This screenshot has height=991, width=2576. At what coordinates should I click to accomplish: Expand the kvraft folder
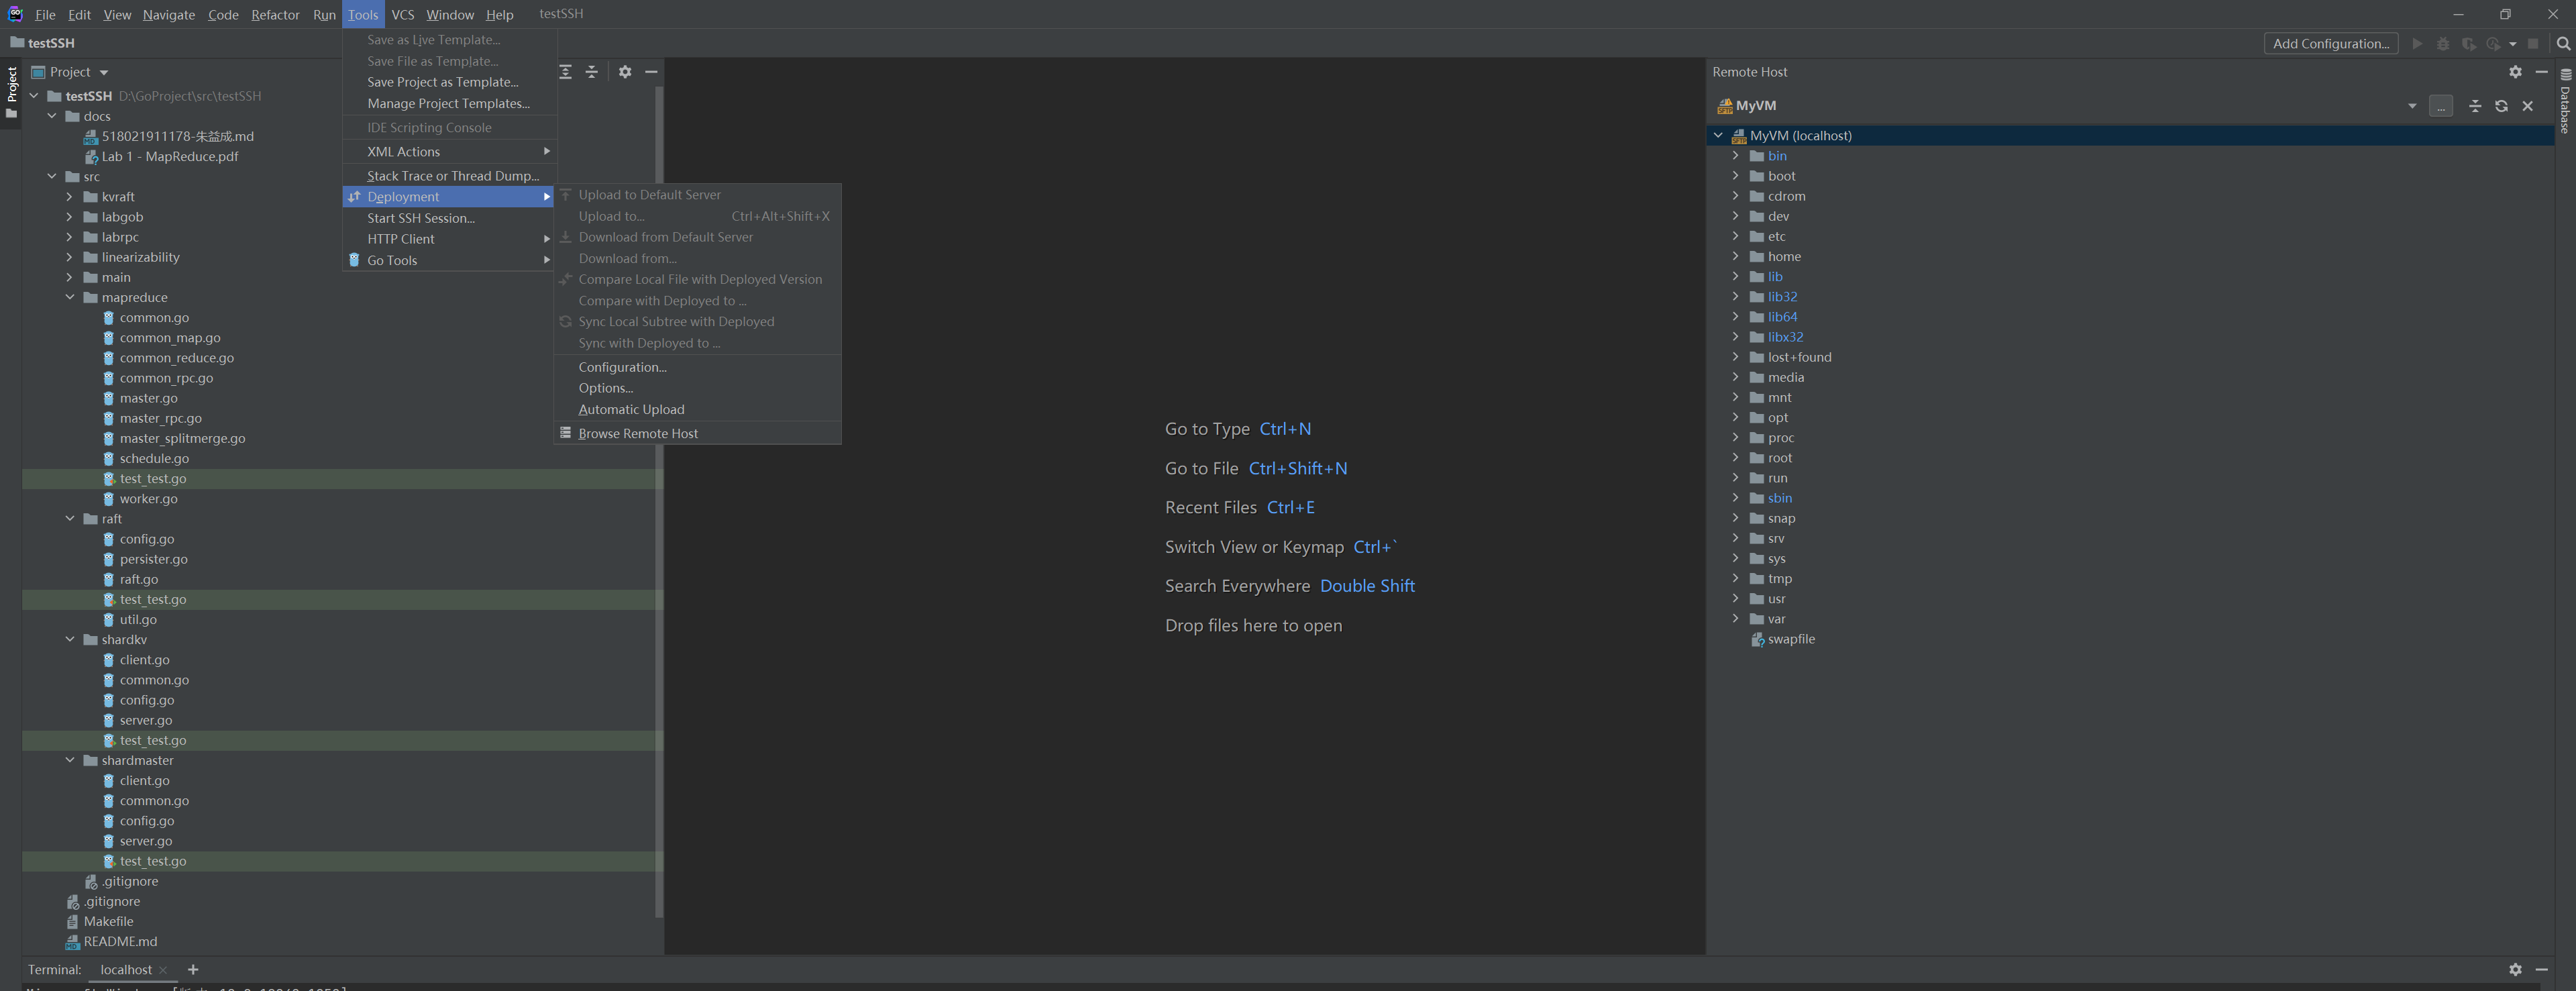(x=69, y=197)
